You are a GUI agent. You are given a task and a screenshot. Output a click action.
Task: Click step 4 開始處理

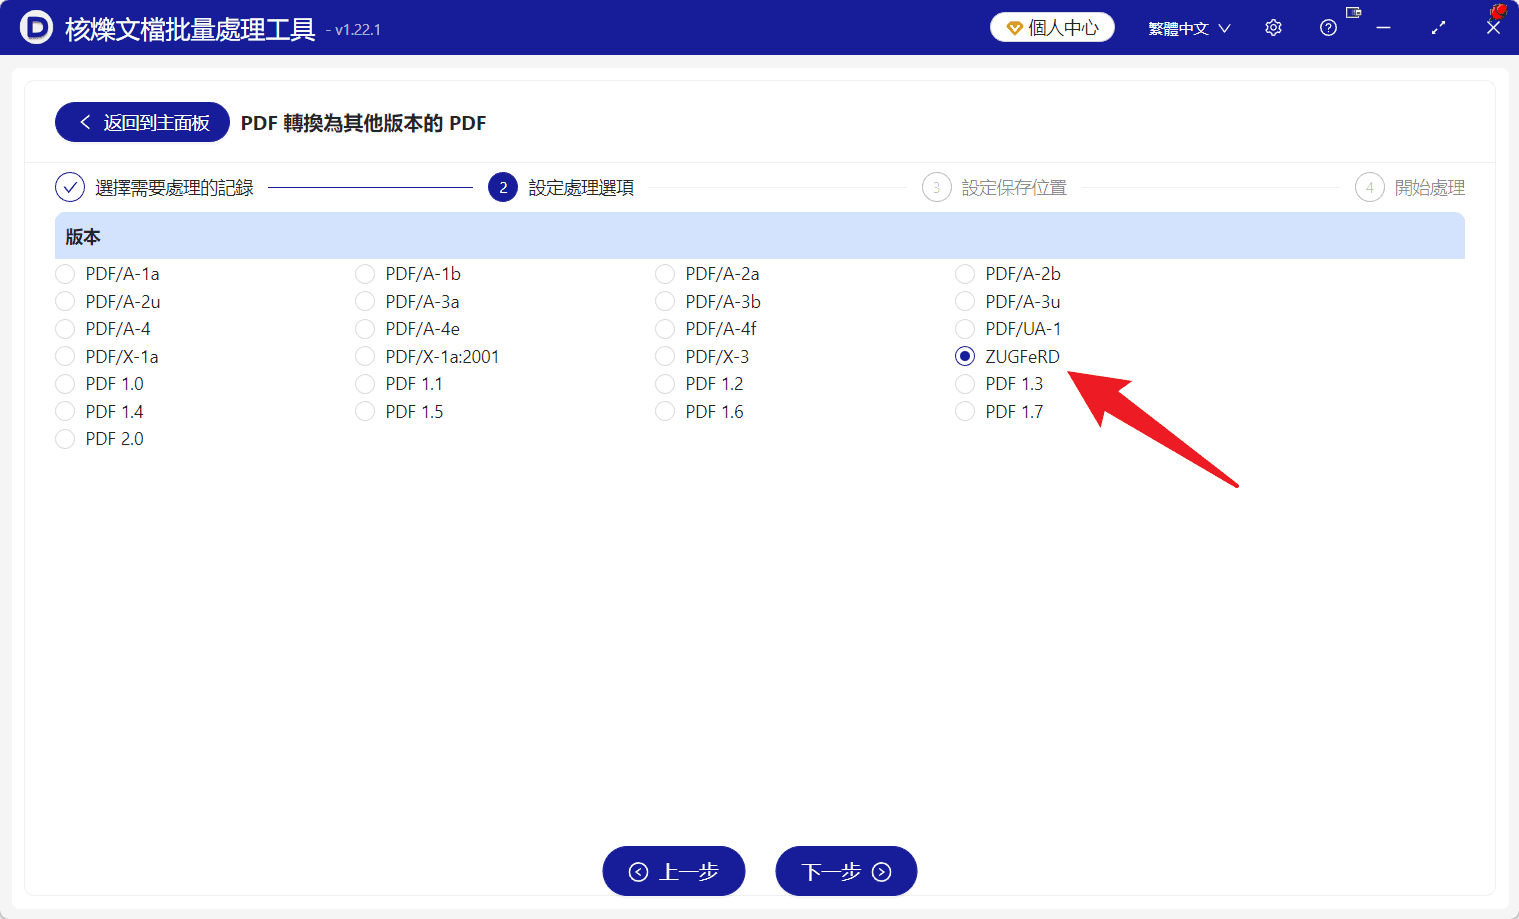point(1410,187)
